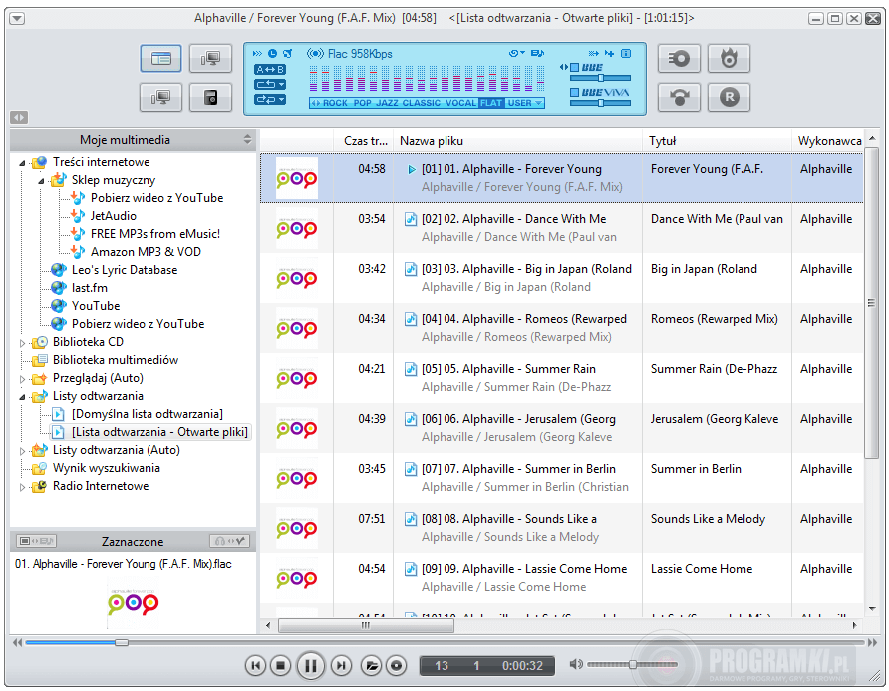Open files with the folder button
The image size is (889, 691).
point(372,665)
